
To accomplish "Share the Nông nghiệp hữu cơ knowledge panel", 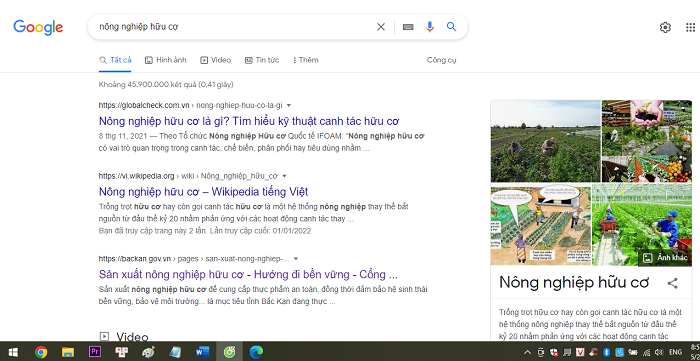I will click(672, 283).
